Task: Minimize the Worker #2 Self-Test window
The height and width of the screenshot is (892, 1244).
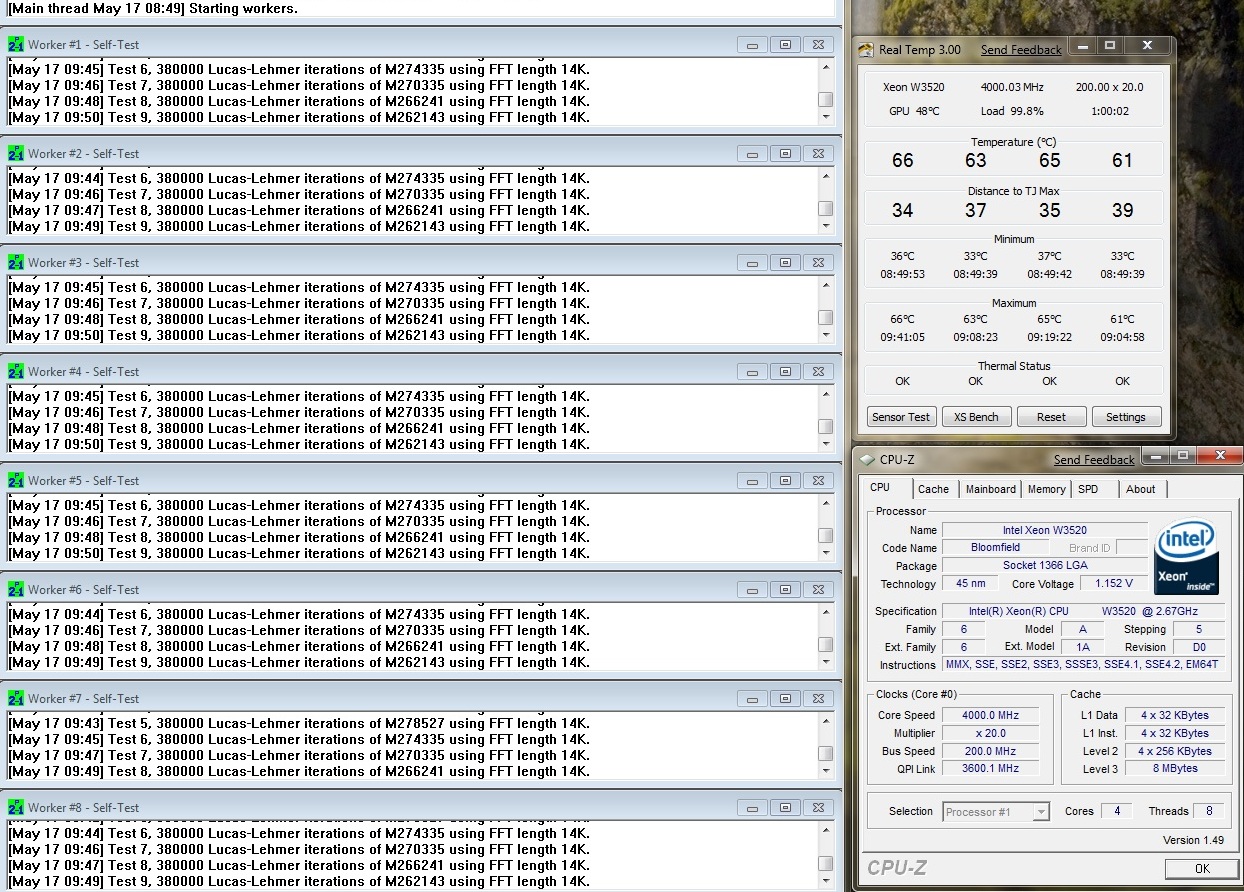Action: click(752, 154)
